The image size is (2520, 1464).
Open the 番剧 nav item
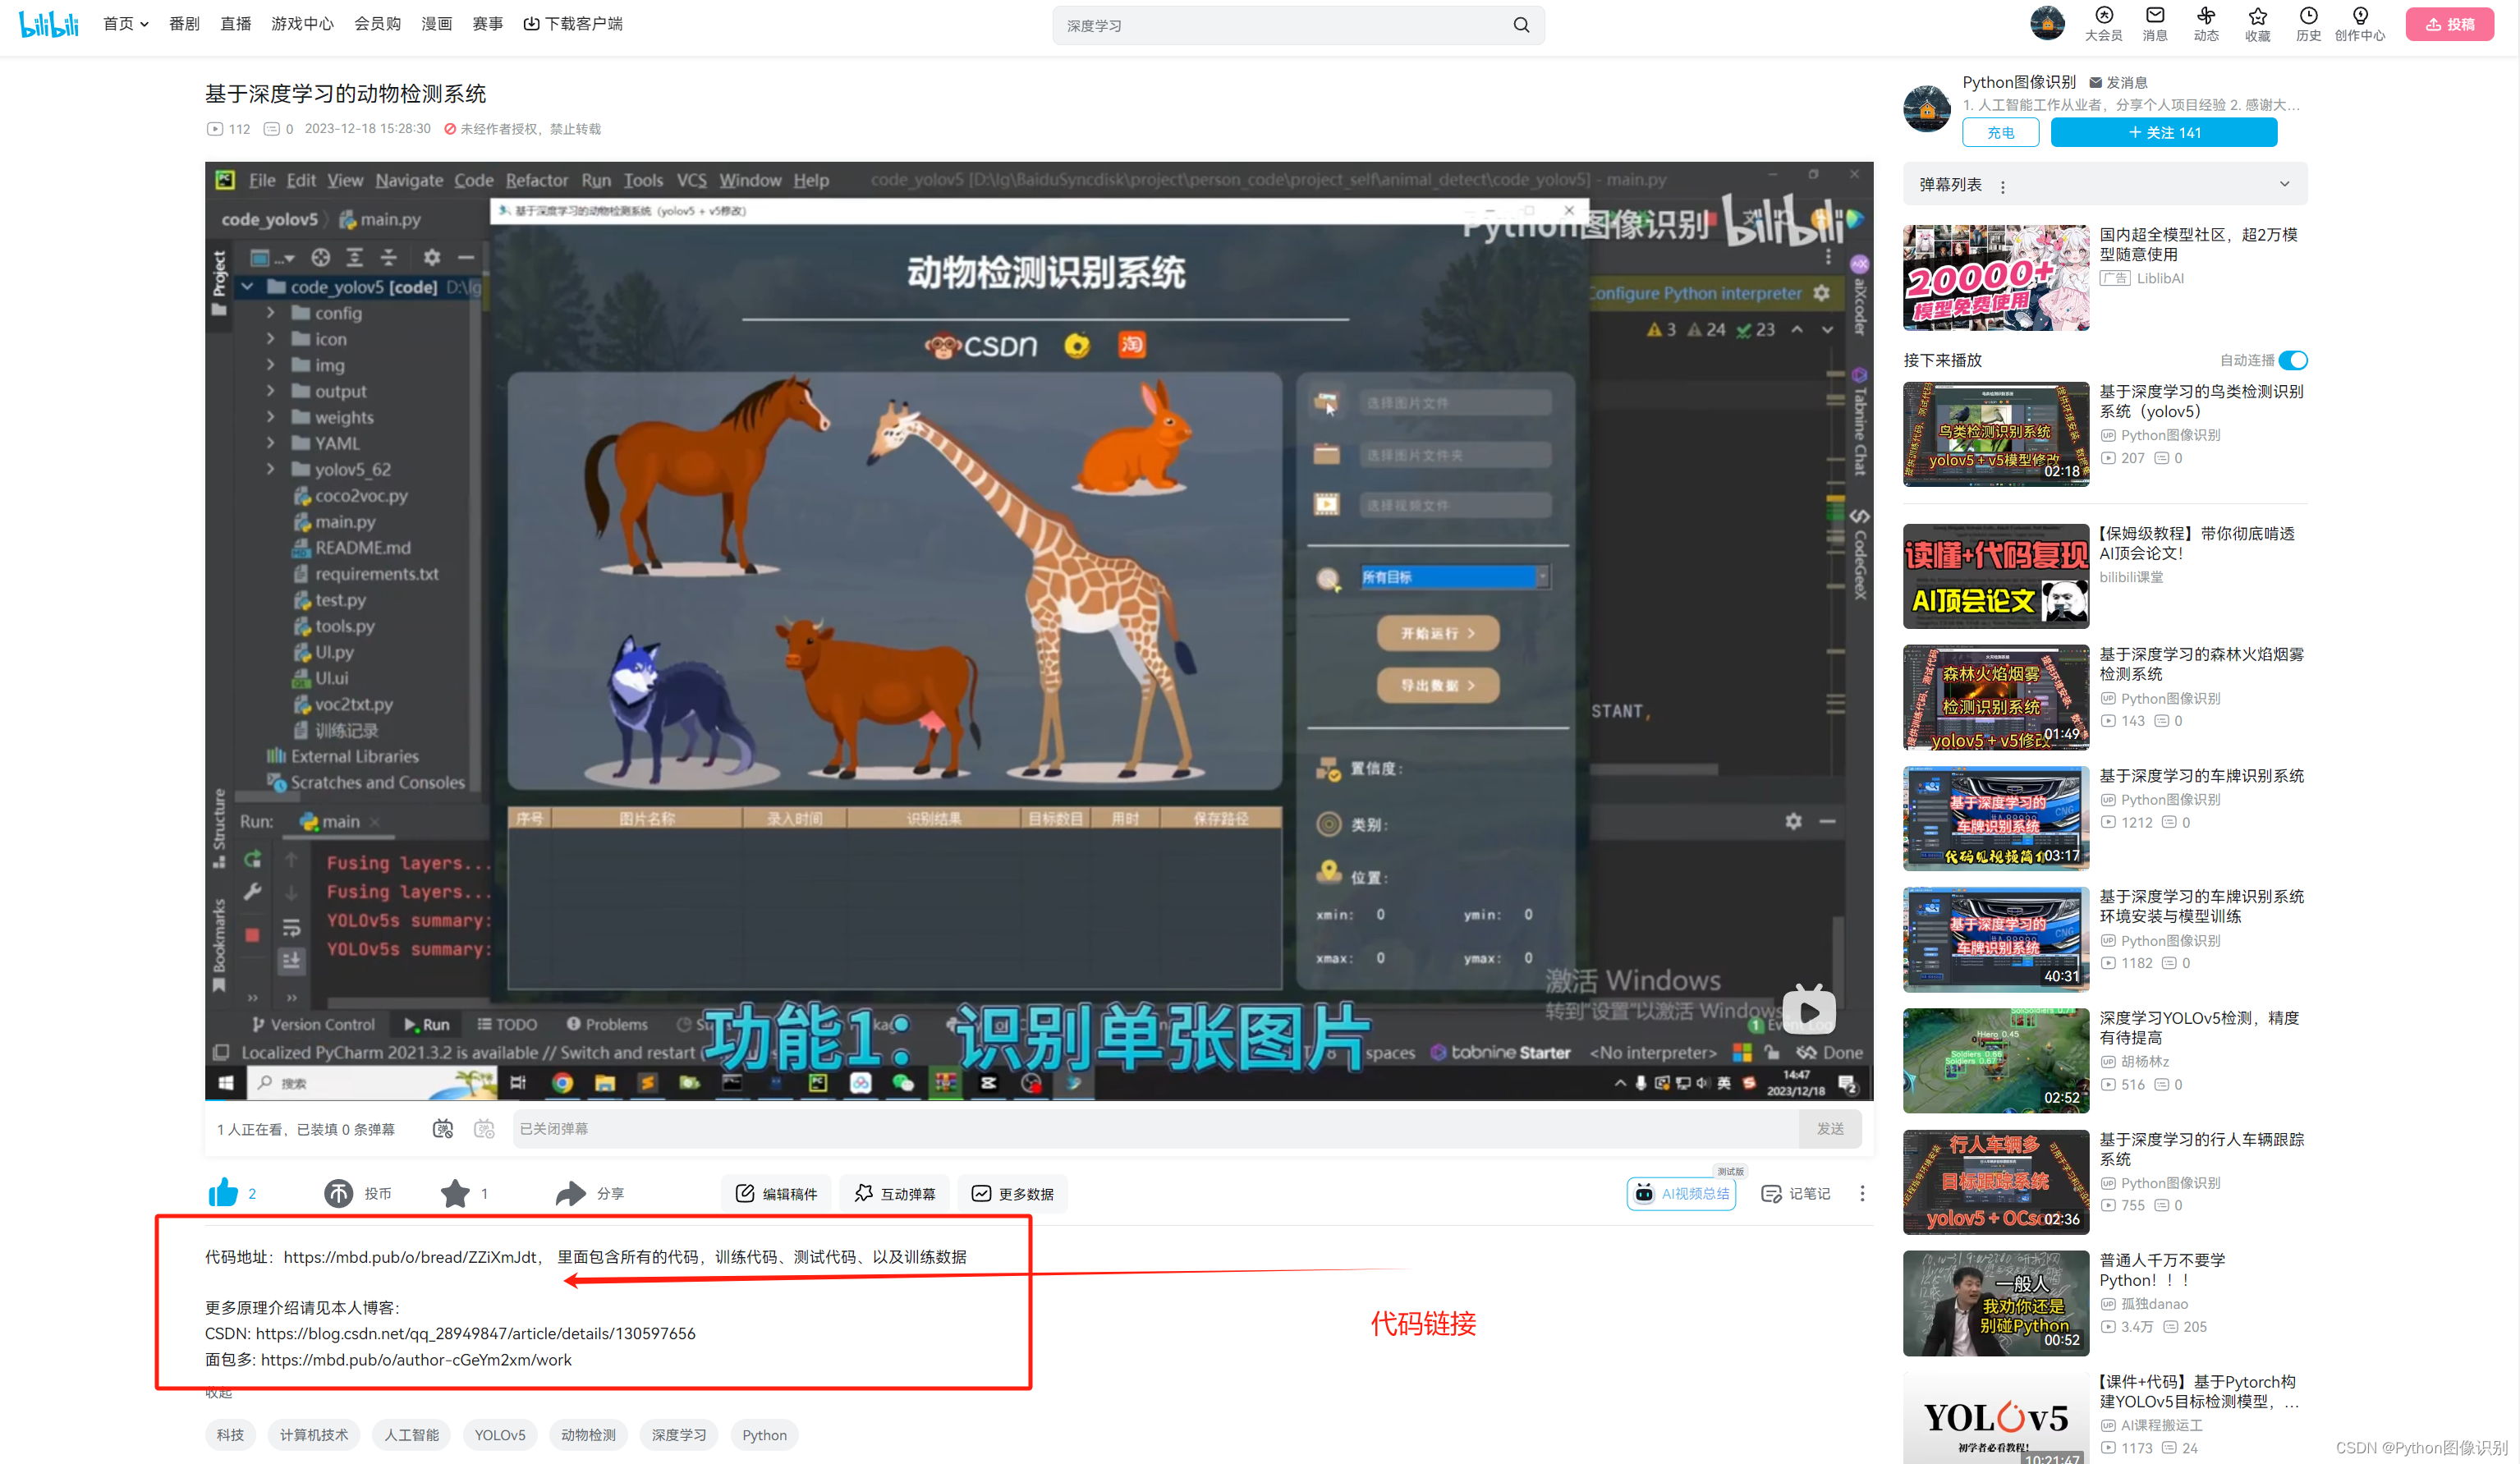[184, 24]
